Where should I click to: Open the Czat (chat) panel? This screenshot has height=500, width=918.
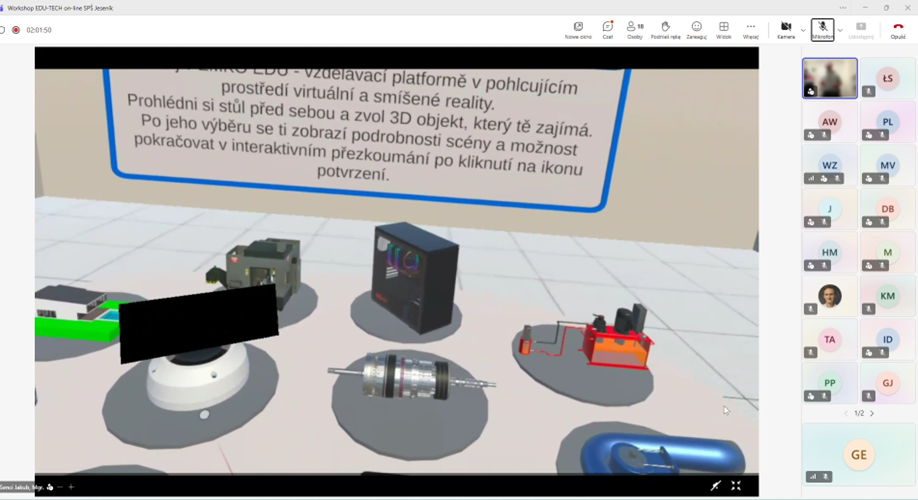tap(607, 30)
